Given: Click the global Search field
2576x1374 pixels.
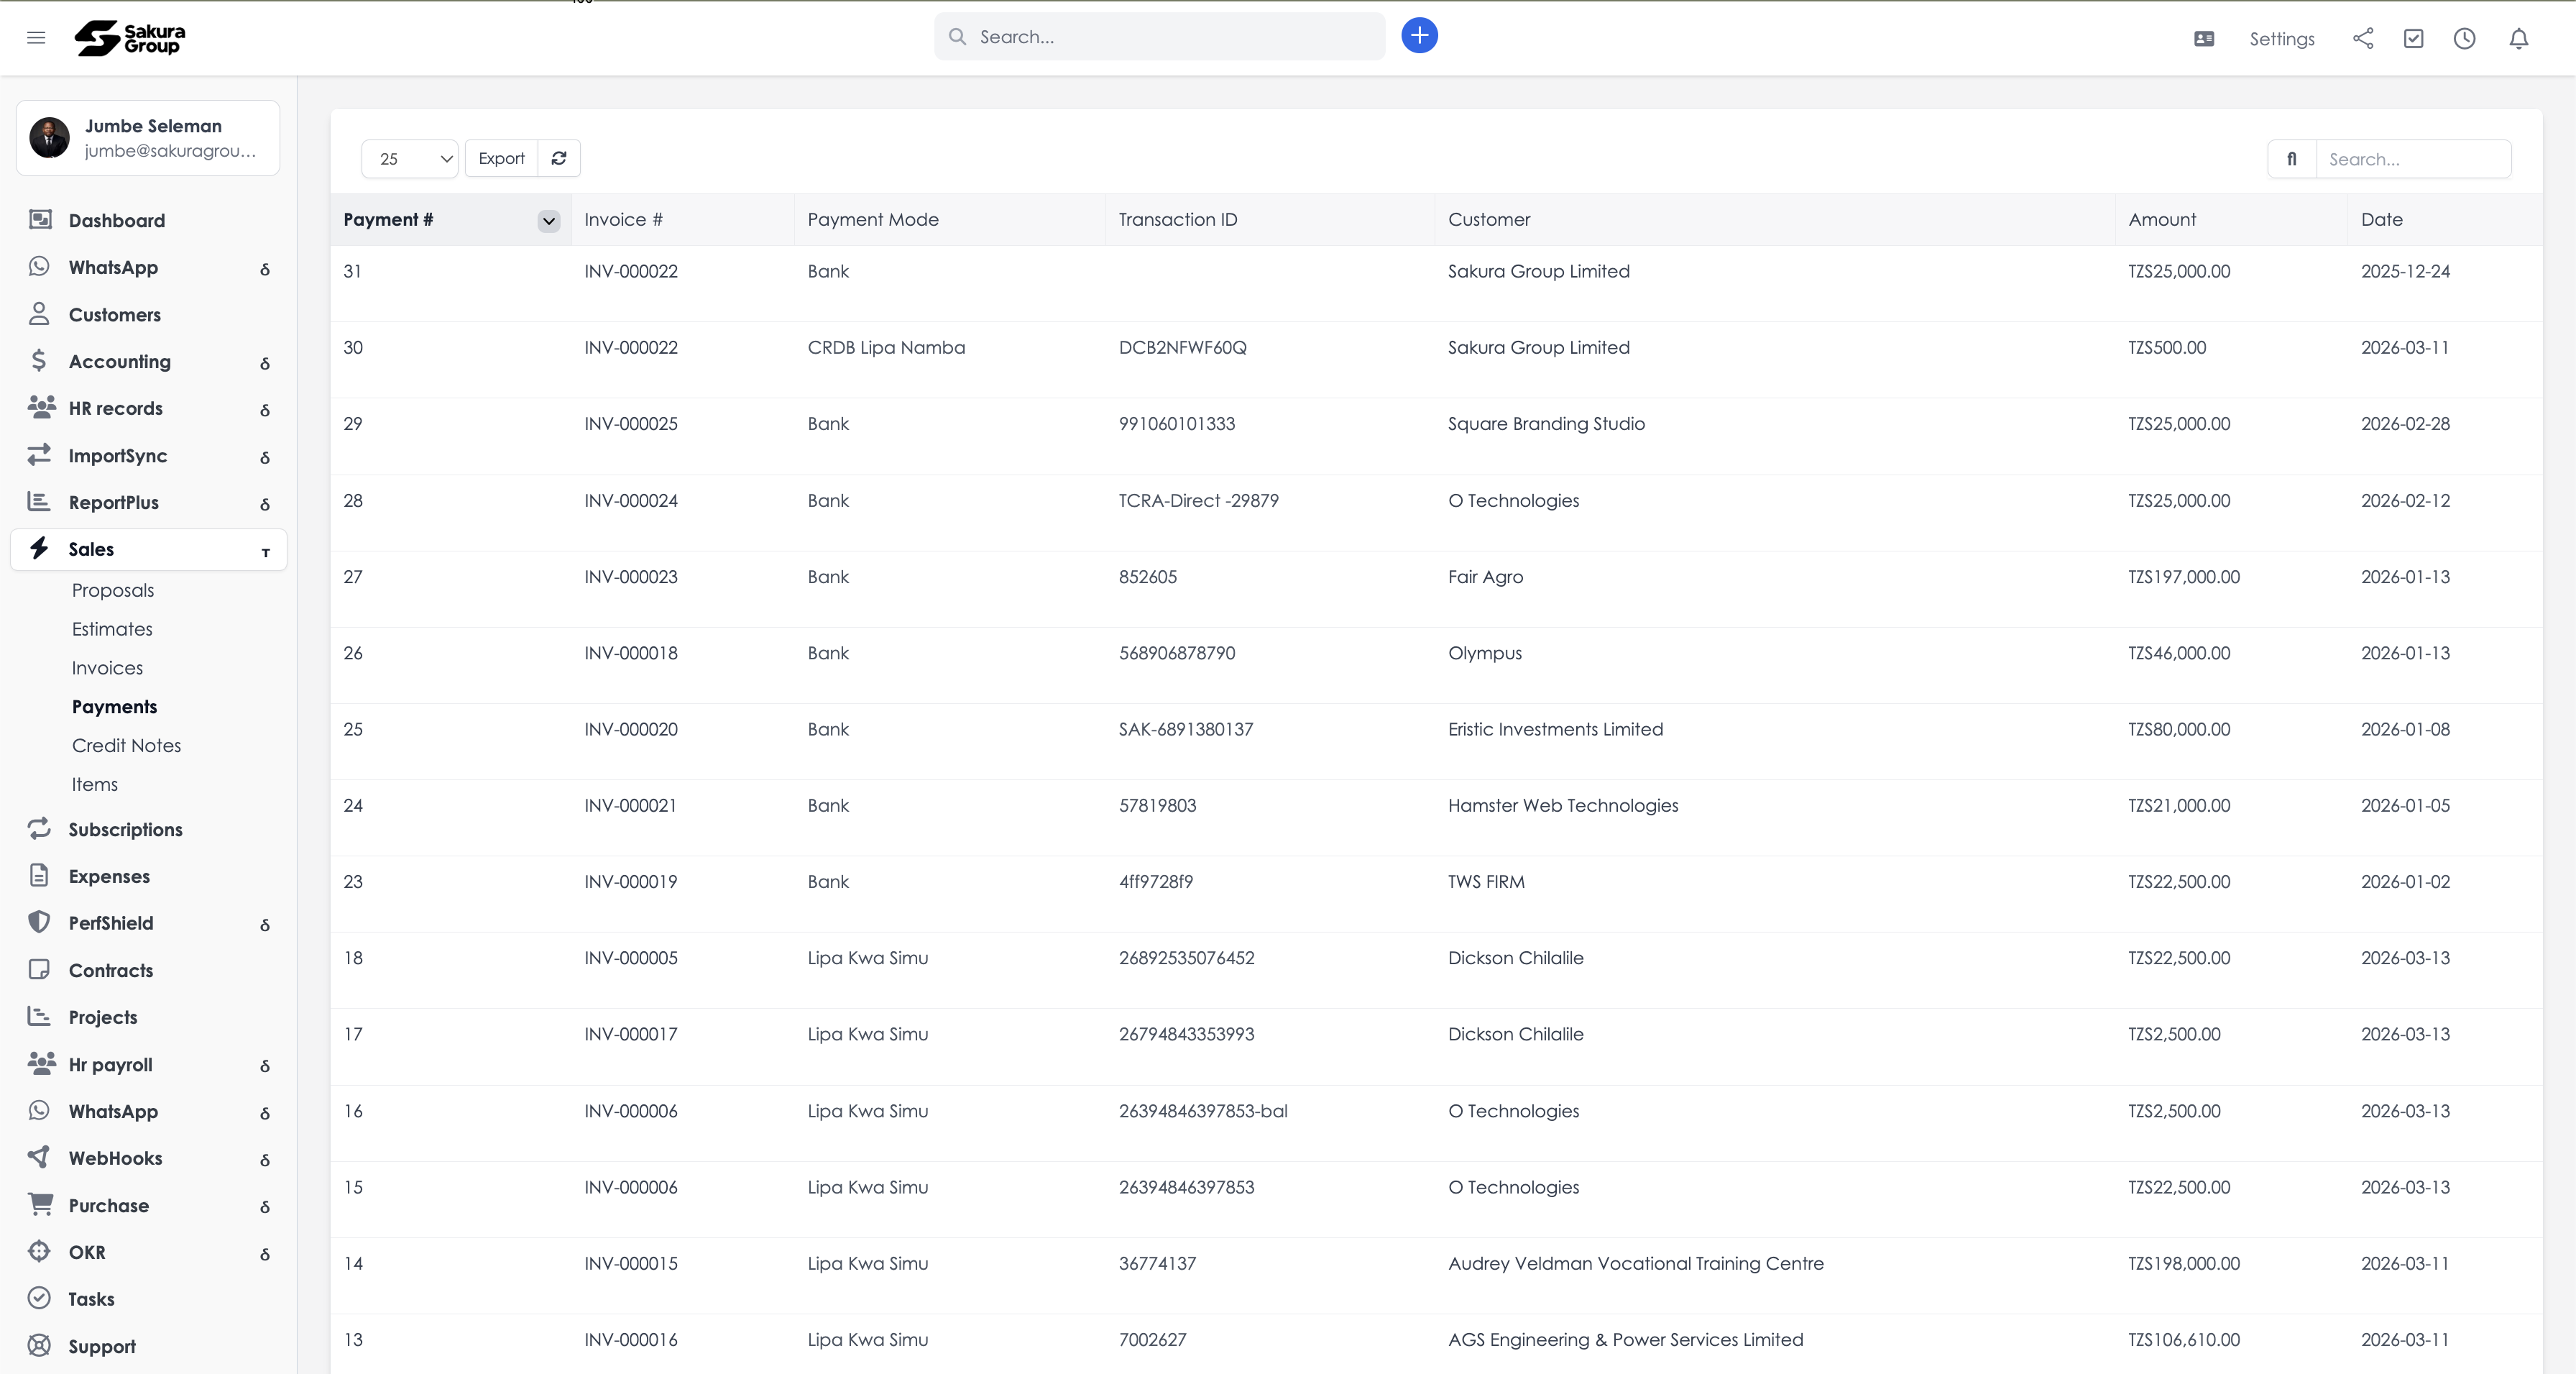Looking at the screenshot, I should (1160, 37).
